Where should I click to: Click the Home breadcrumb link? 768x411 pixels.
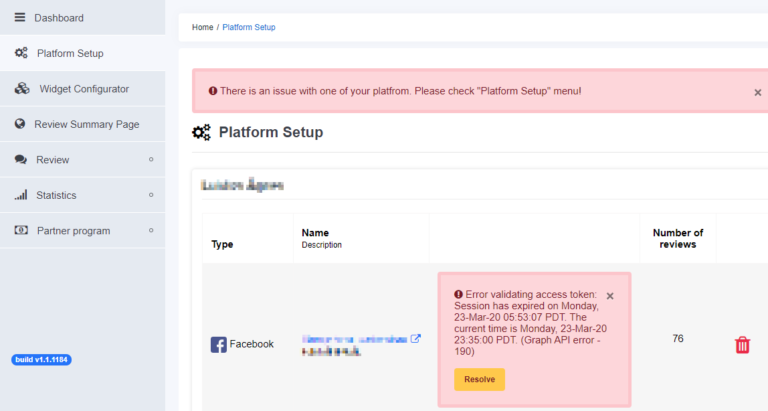click(202, 27)
